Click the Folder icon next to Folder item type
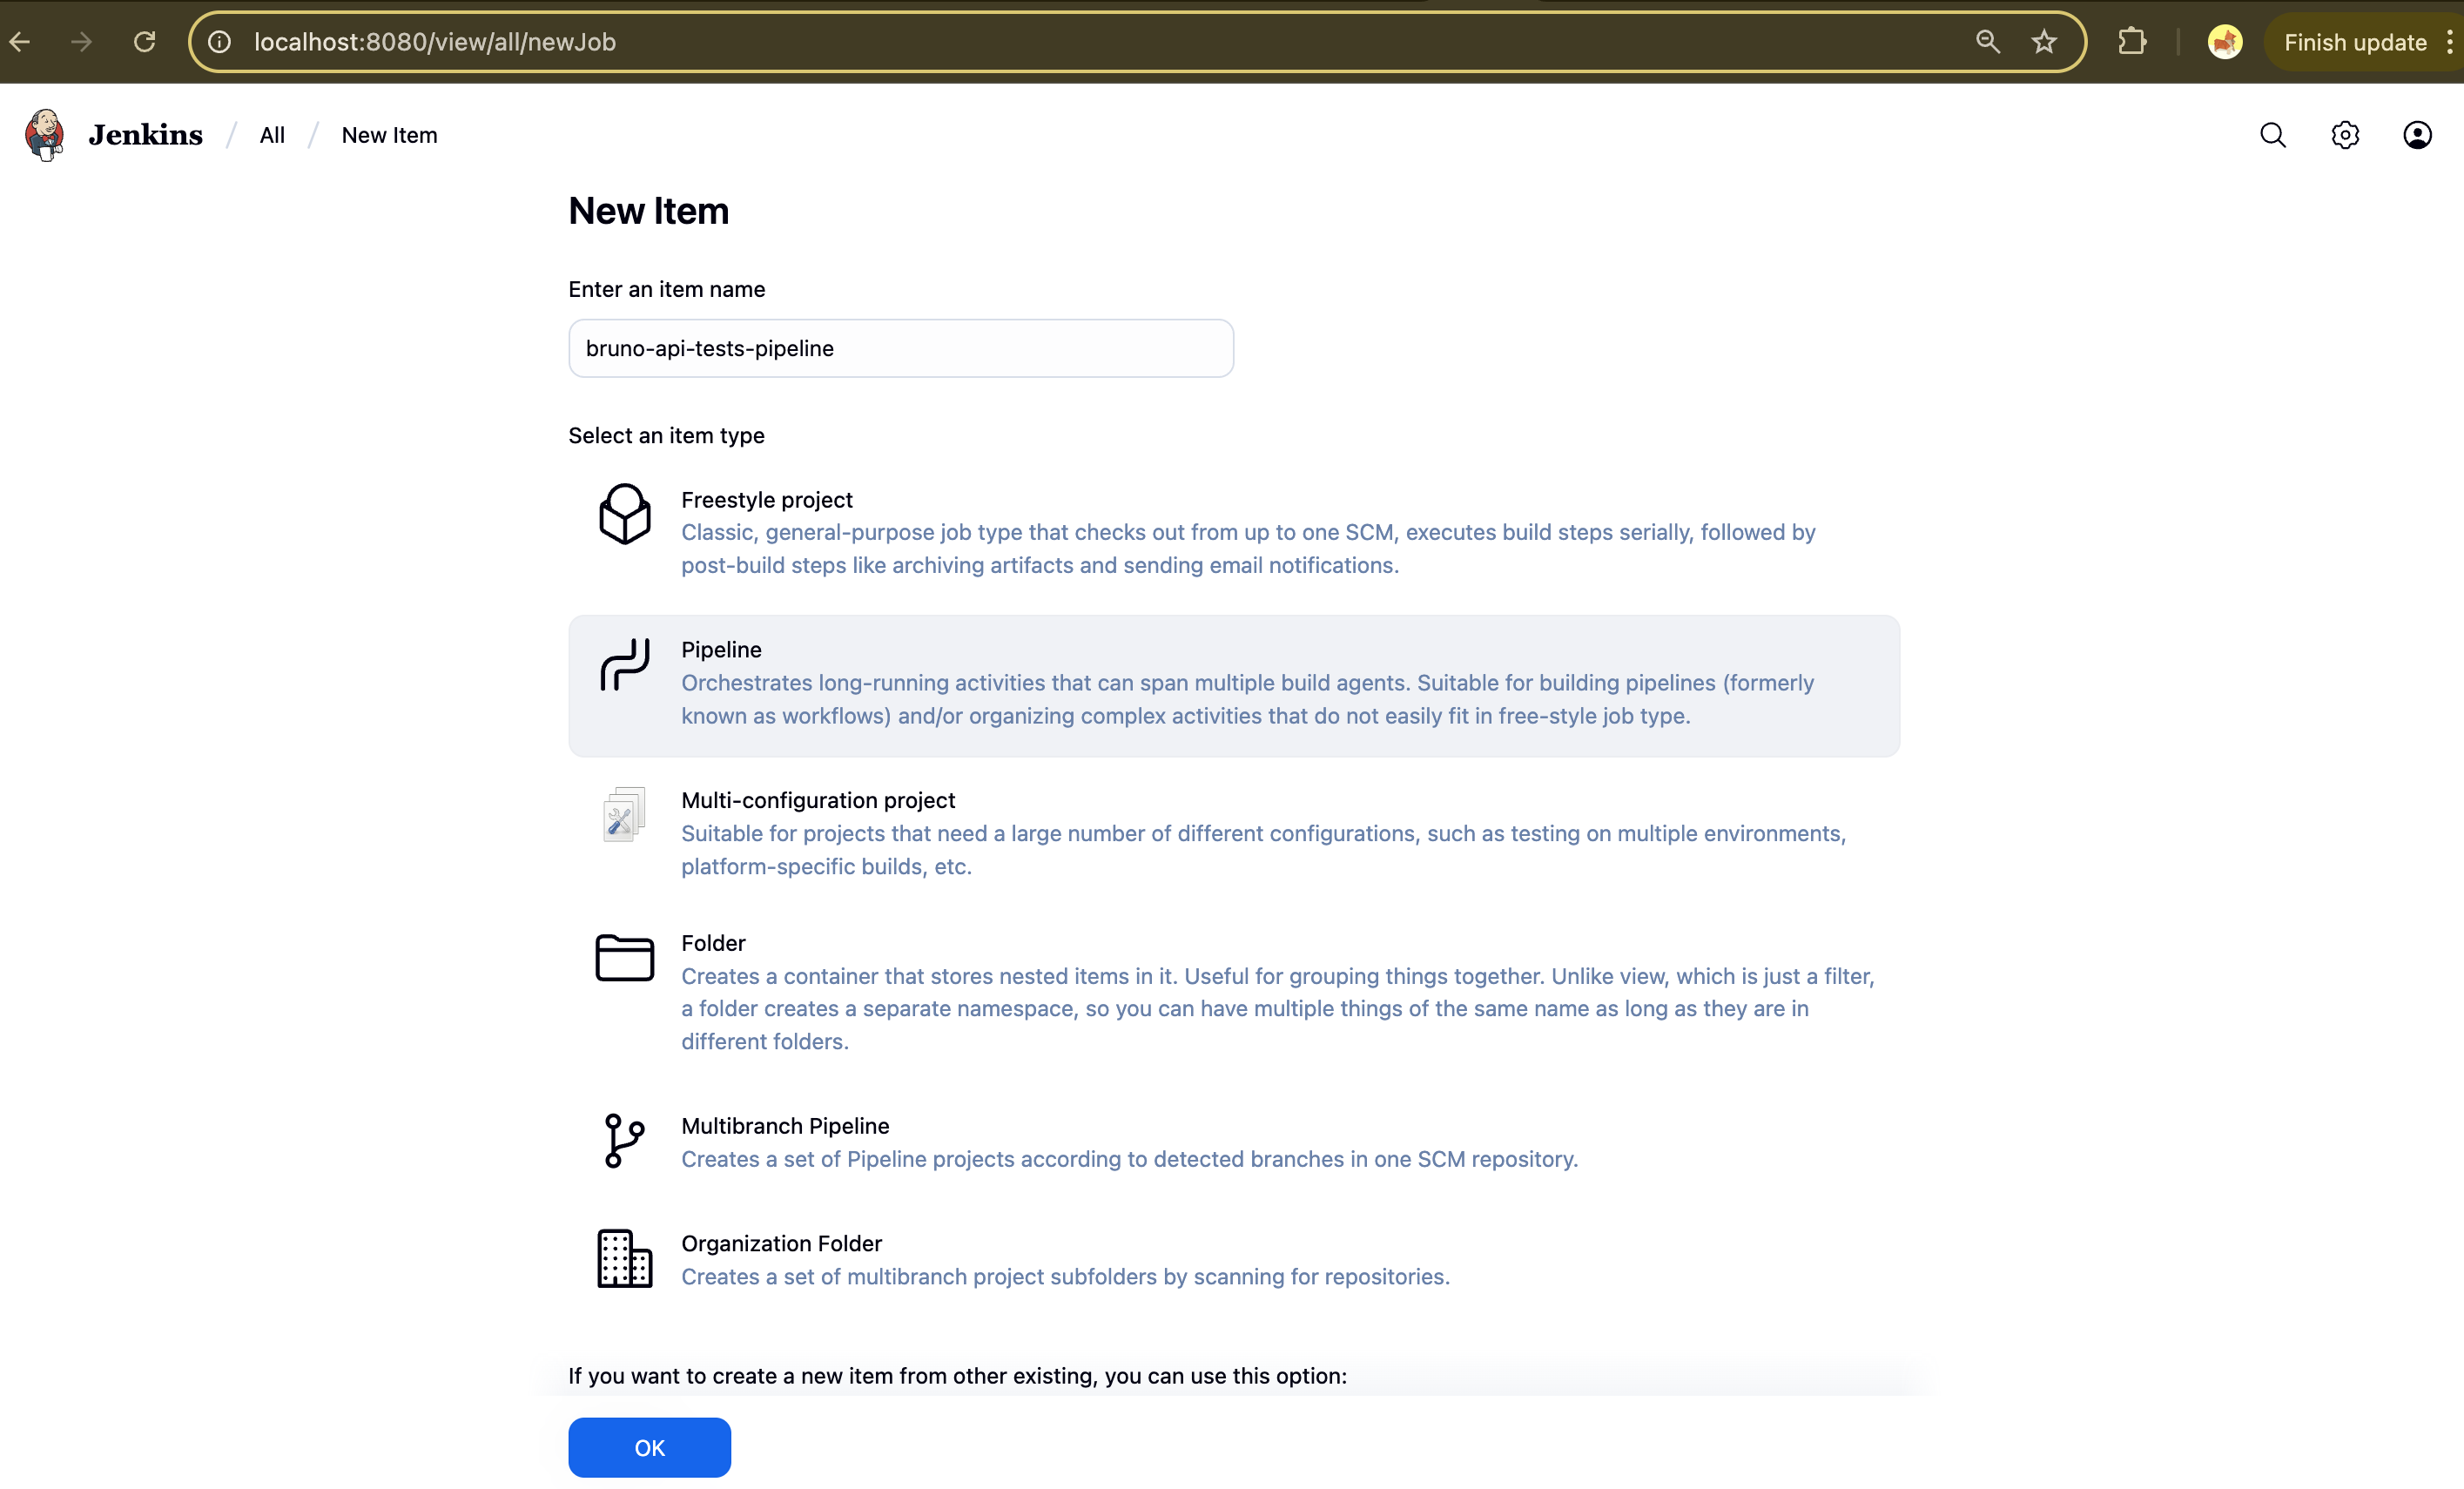This screenshot has height=1489, width=2464. point(624,957)
